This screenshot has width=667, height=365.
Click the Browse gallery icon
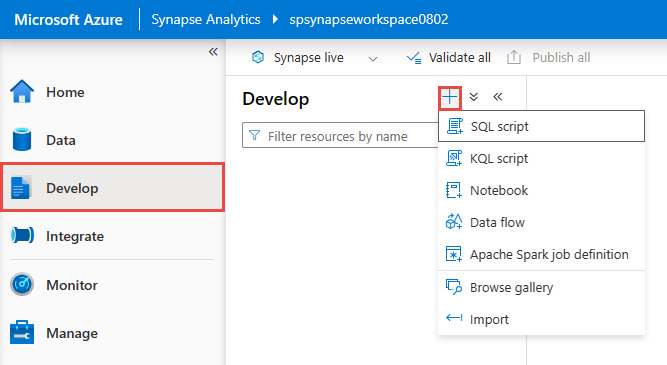(x=454, y=287)
